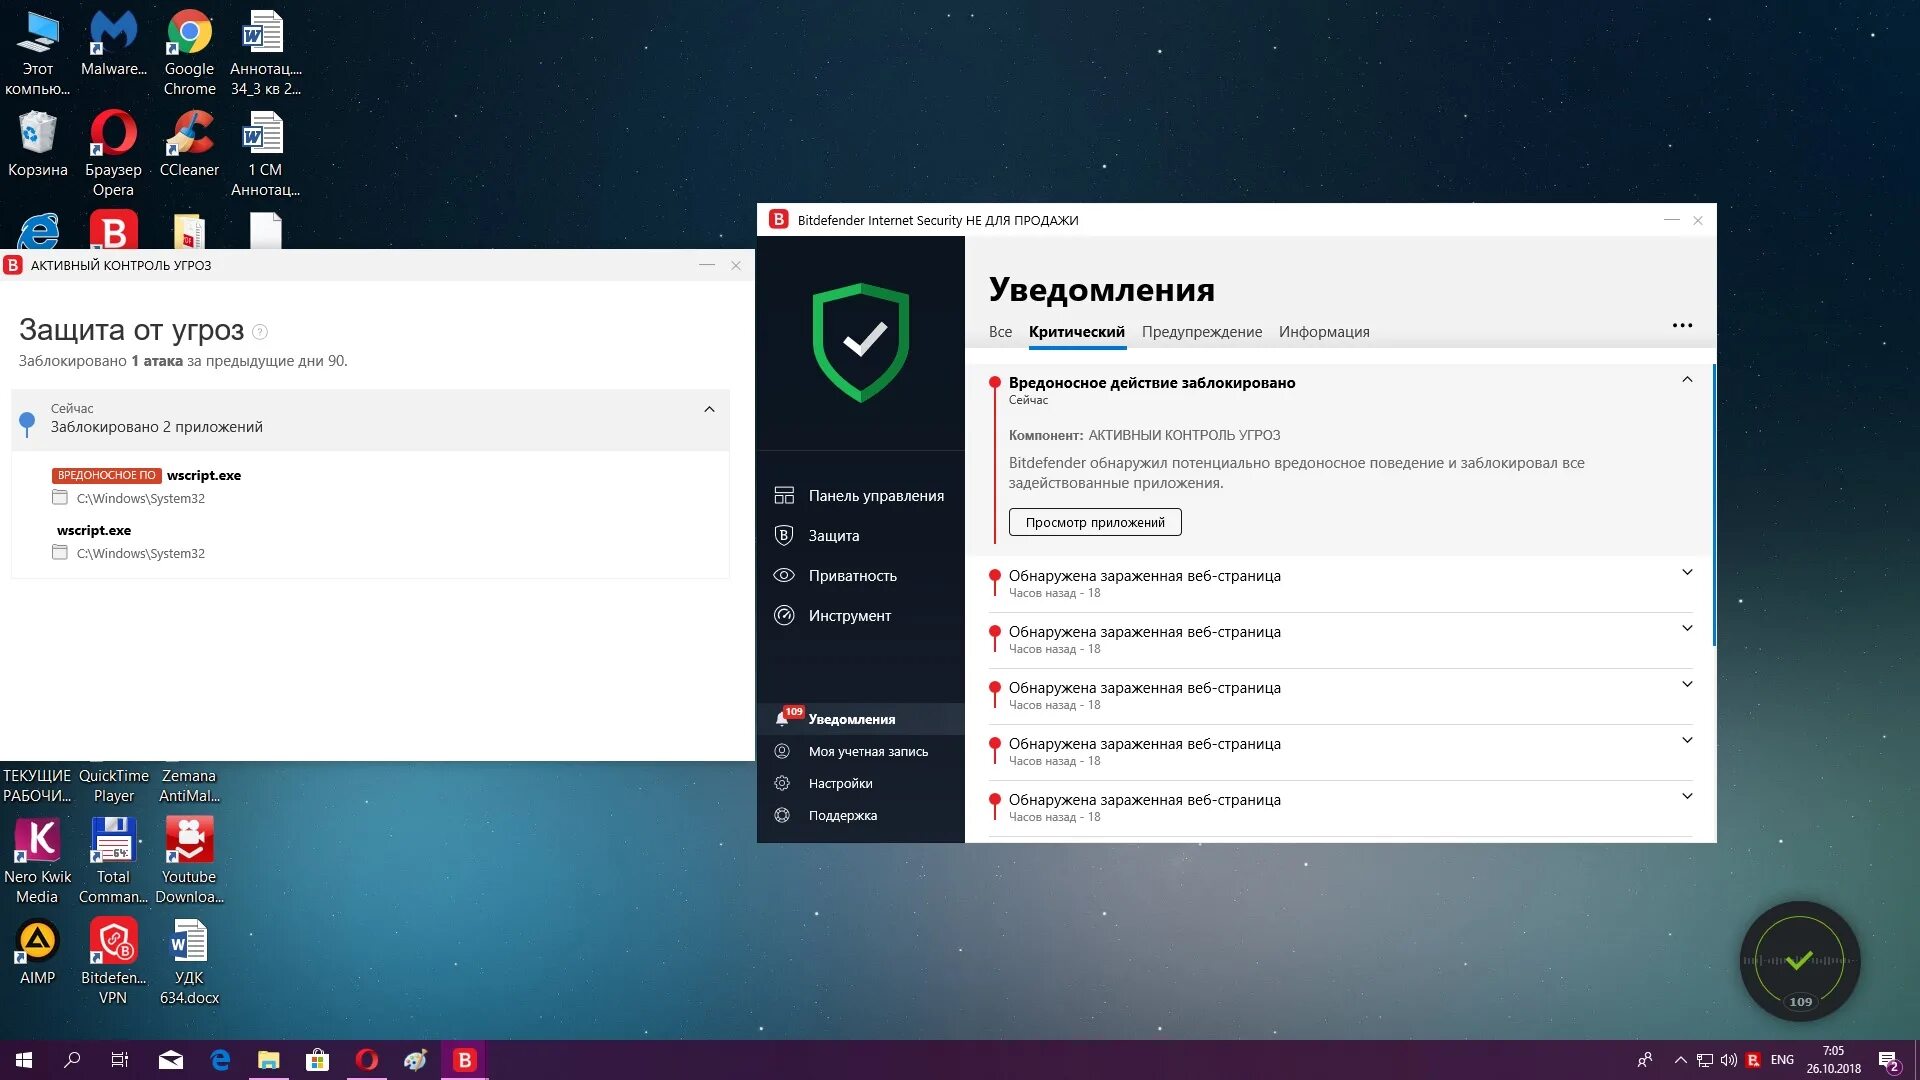
Task: Select malicious wscript.exe entry name
Action: [204, 476]
